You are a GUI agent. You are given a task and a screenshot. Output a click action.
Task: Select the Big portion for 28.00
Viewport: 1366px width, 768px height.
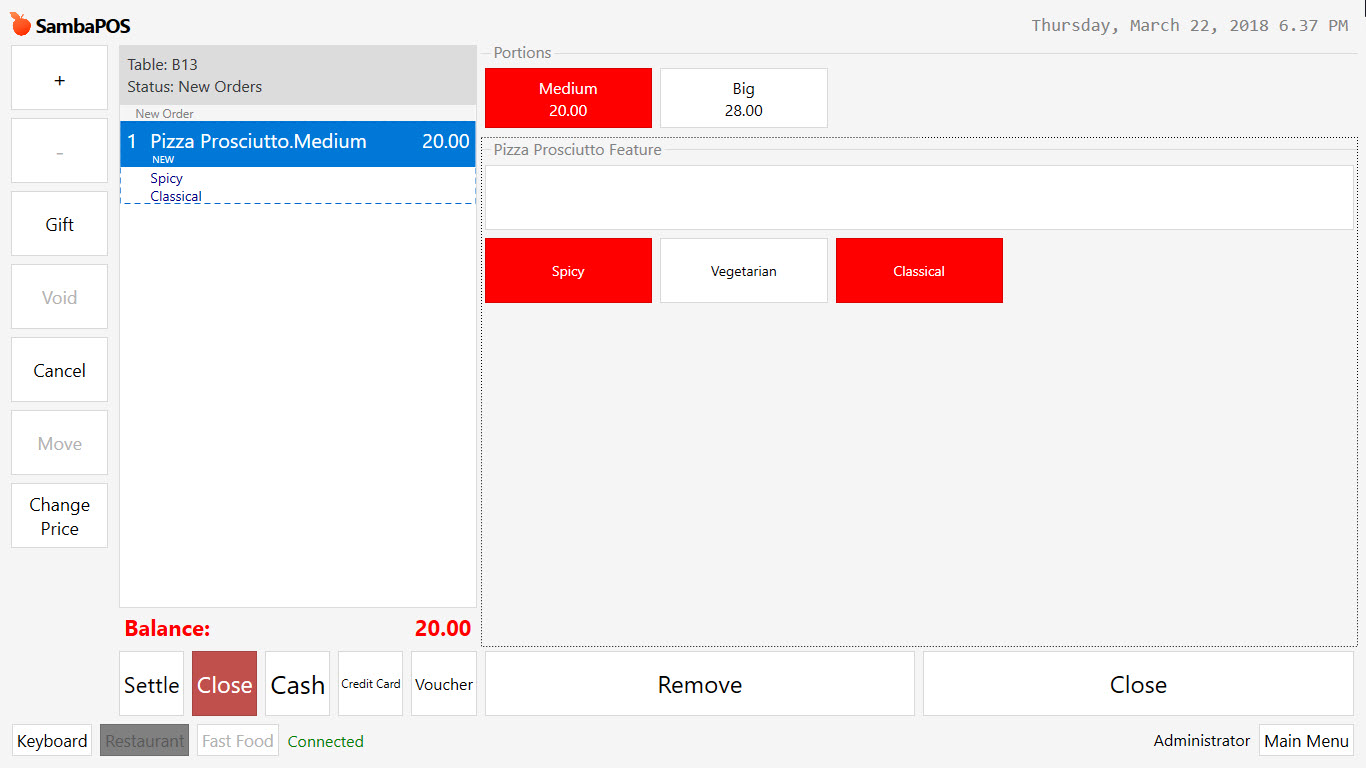(743, 97)
